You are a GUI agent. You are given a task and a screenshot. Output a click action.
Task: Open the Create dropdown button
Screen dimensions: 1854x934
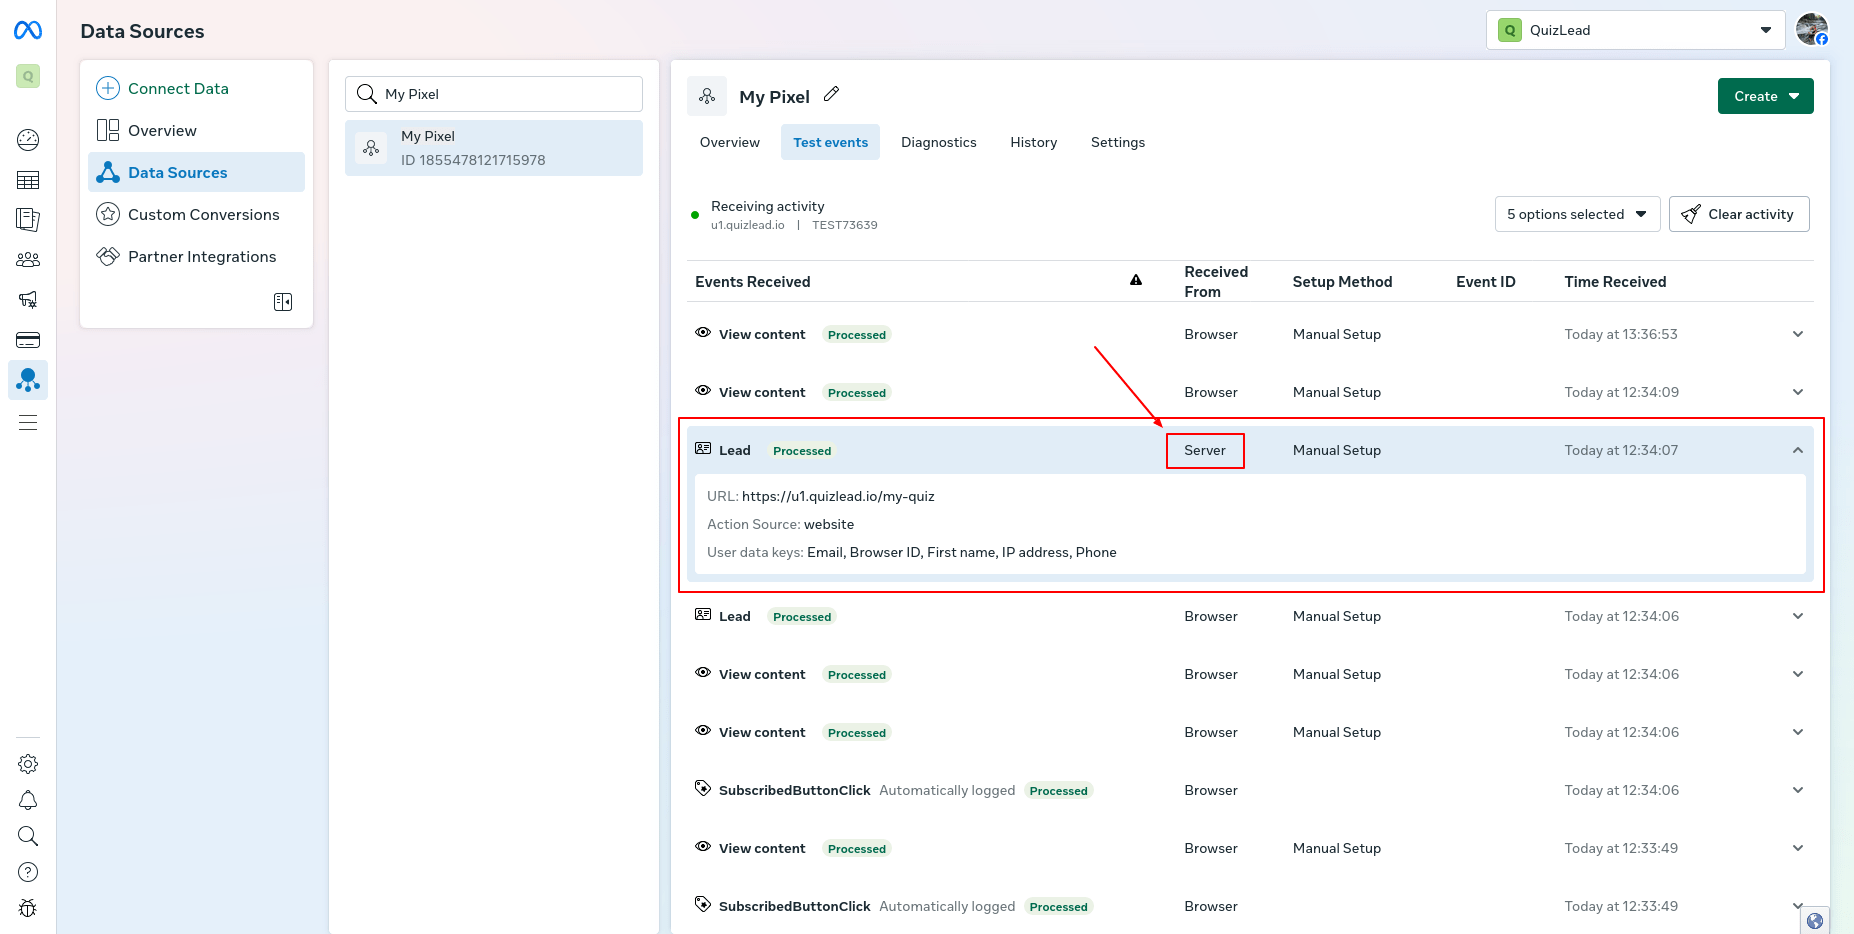(x=1766, y=96)
